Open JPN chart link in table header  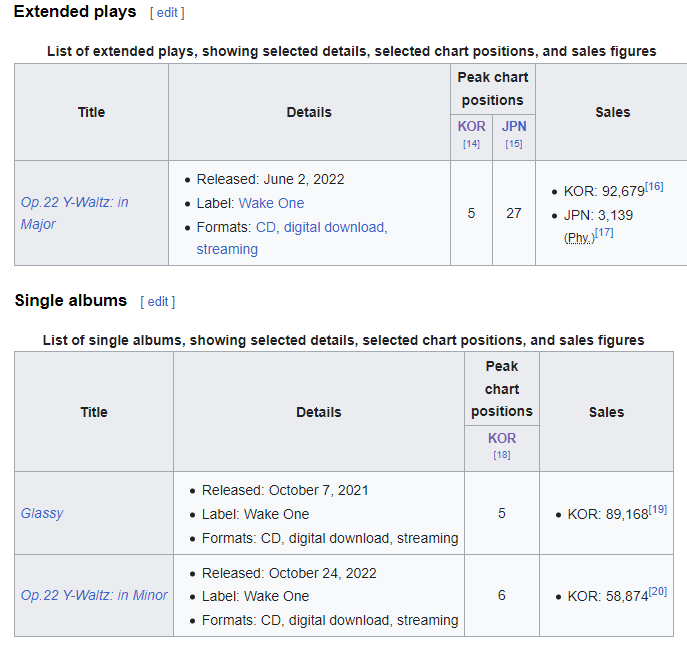[514, 126]
